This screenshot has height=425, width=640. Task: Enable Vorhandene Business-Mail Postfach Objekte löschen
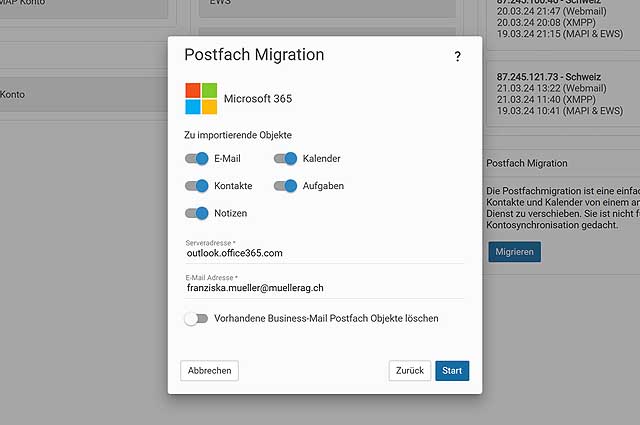click(x=196, y=318)
